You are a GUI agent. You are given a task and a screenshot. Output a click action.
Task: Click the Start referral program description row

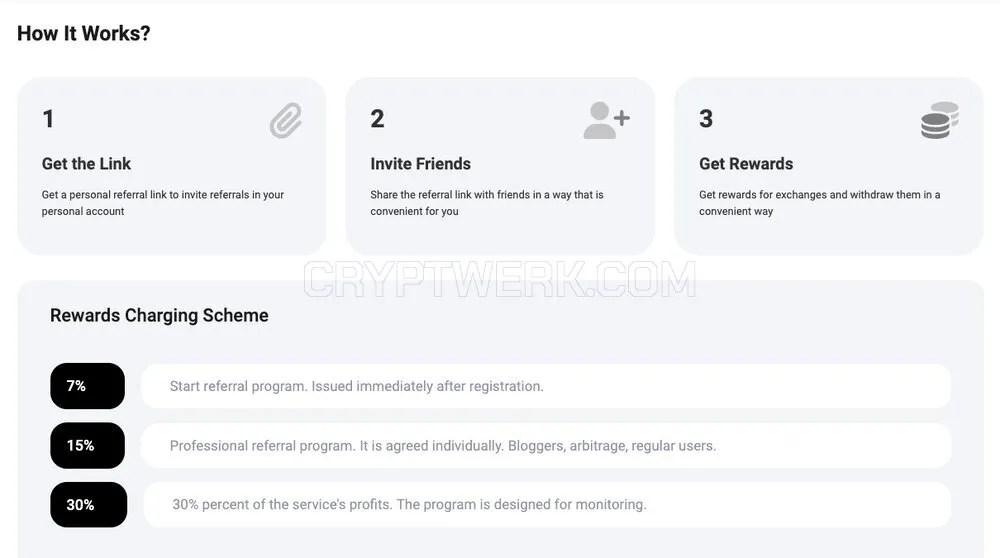[x=546, y=386]
